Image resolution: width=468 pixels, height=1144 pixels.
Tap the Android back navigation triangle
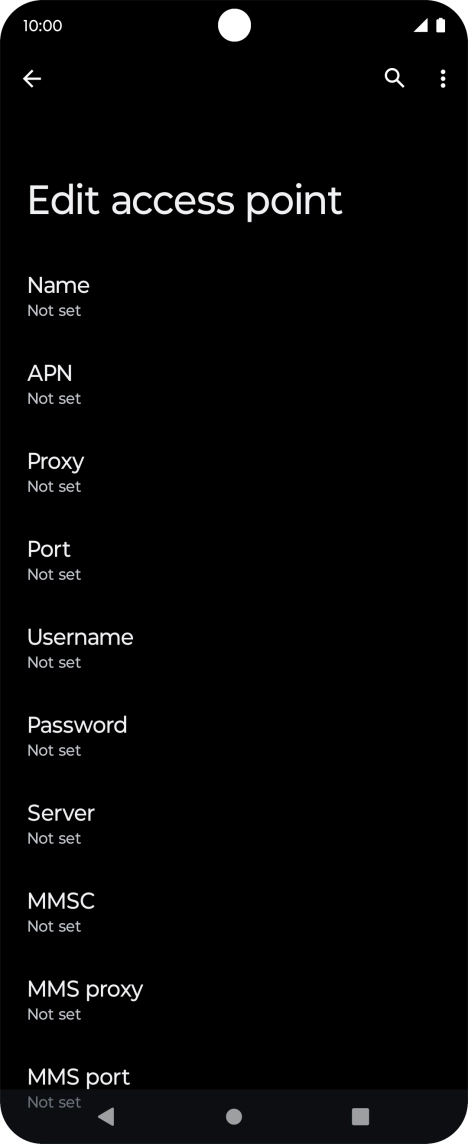(106, 1116)
